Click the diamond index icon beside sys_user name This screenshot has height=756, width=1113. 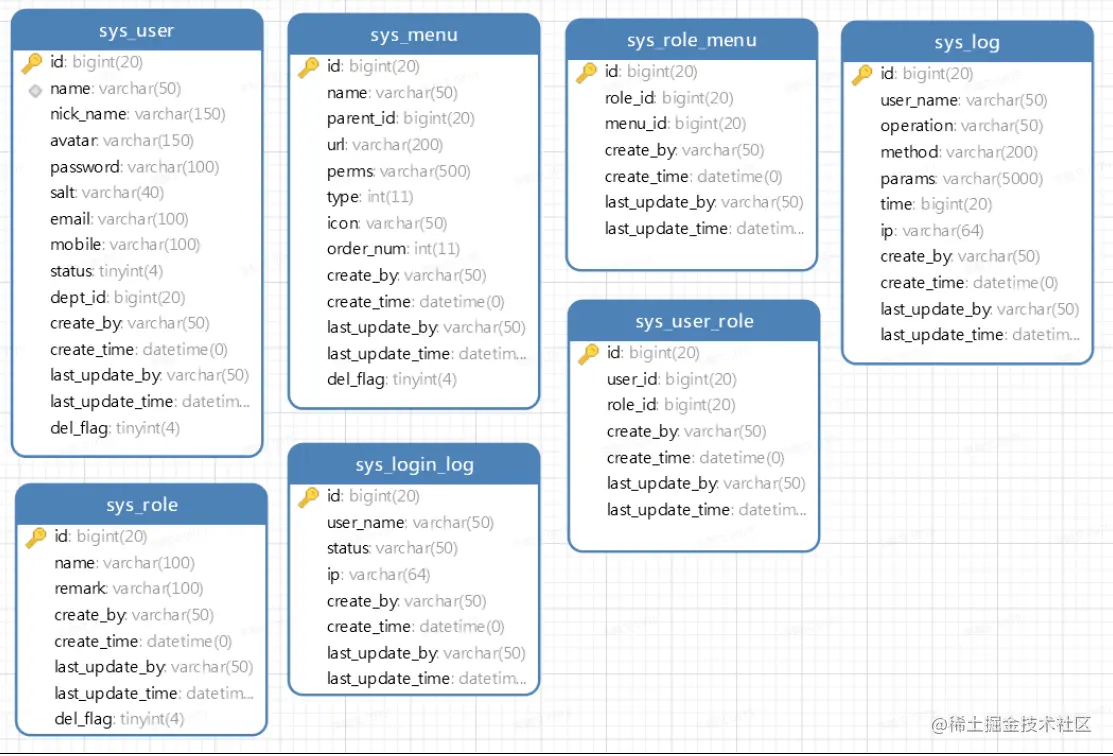point(35,90)
